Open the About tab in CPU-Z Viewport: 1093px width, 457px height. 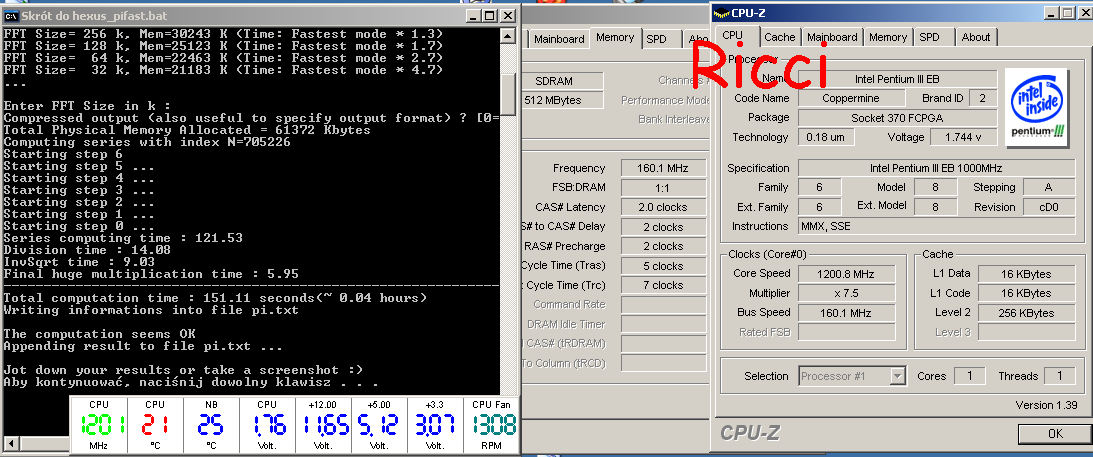tap(975, 37)
